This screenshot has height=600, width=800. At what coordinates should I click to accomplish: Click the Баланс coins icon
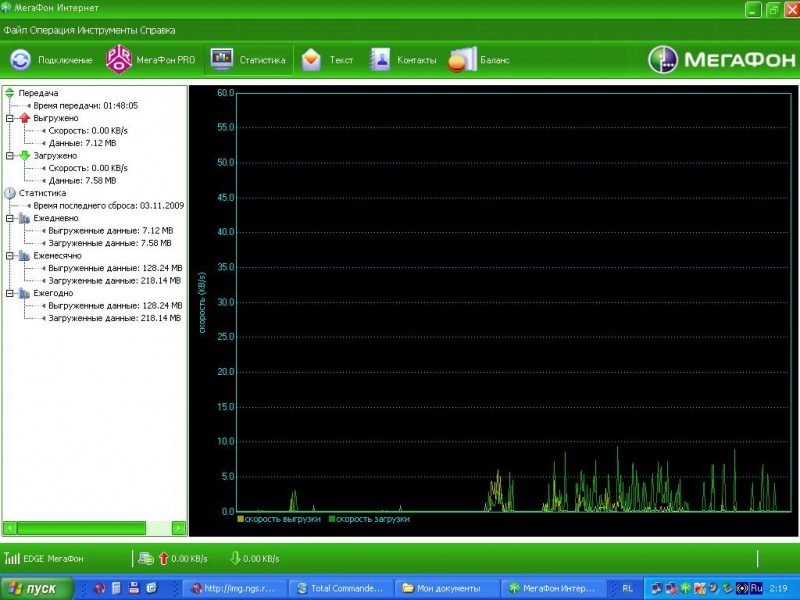tap(461, 60)
